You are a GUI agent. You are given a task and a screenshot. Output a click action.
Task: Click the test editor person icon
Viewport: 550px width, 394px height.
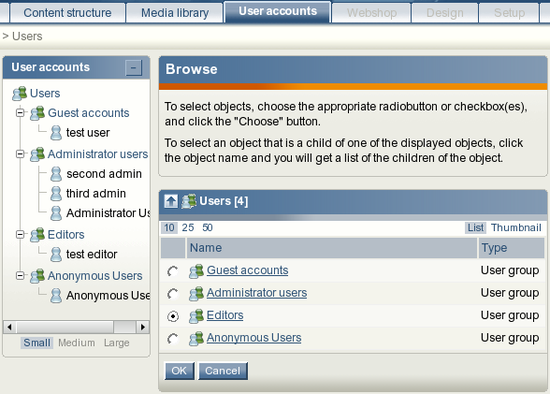56,254
